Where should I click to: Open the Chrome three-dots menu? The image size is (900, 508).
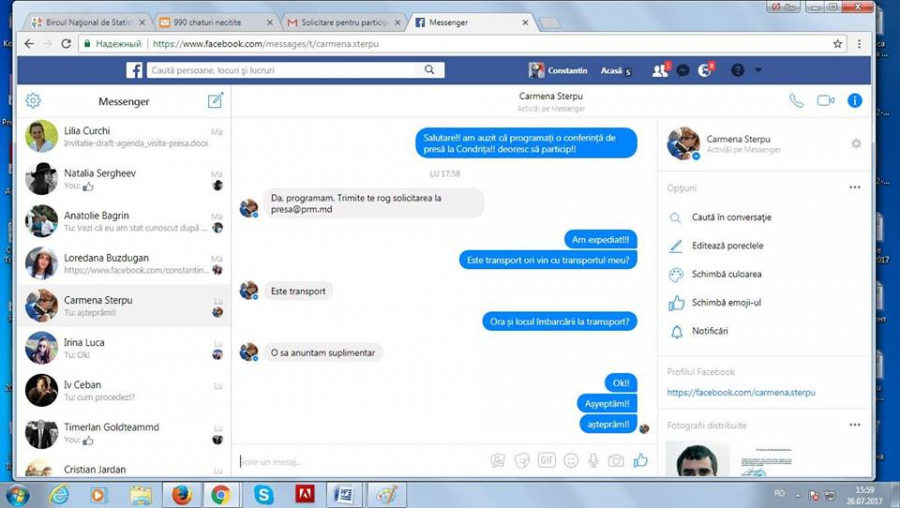click(x=859, y=44)
